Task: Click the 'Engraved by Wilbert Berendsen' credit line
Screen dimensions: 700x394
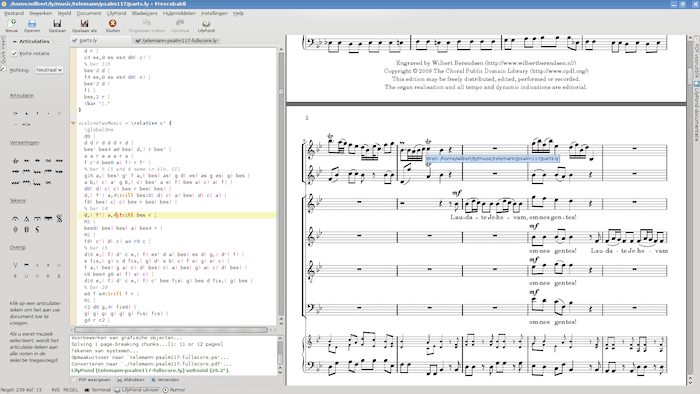Action: (x=486, y=63)
